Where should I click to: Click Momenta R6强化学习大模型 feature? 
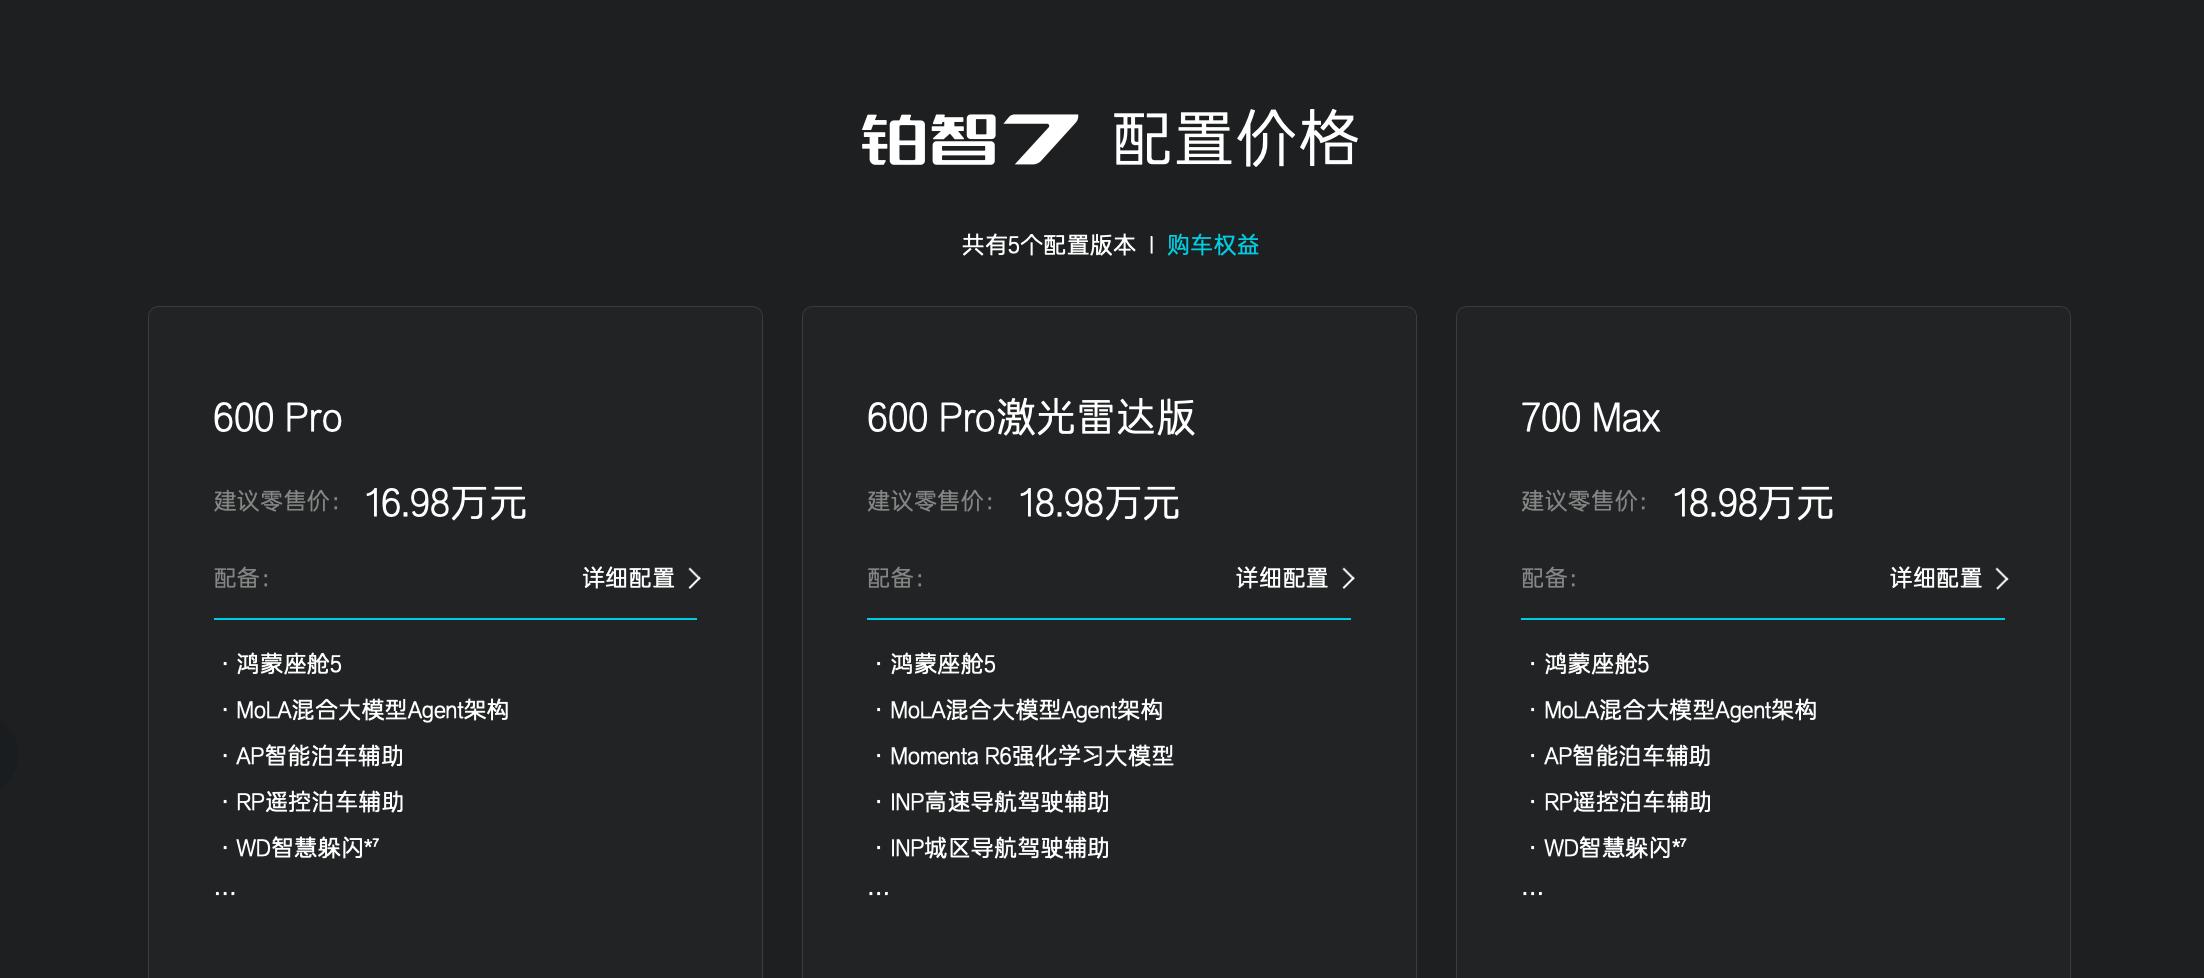pyautogui.click(x=1032, y=756)
